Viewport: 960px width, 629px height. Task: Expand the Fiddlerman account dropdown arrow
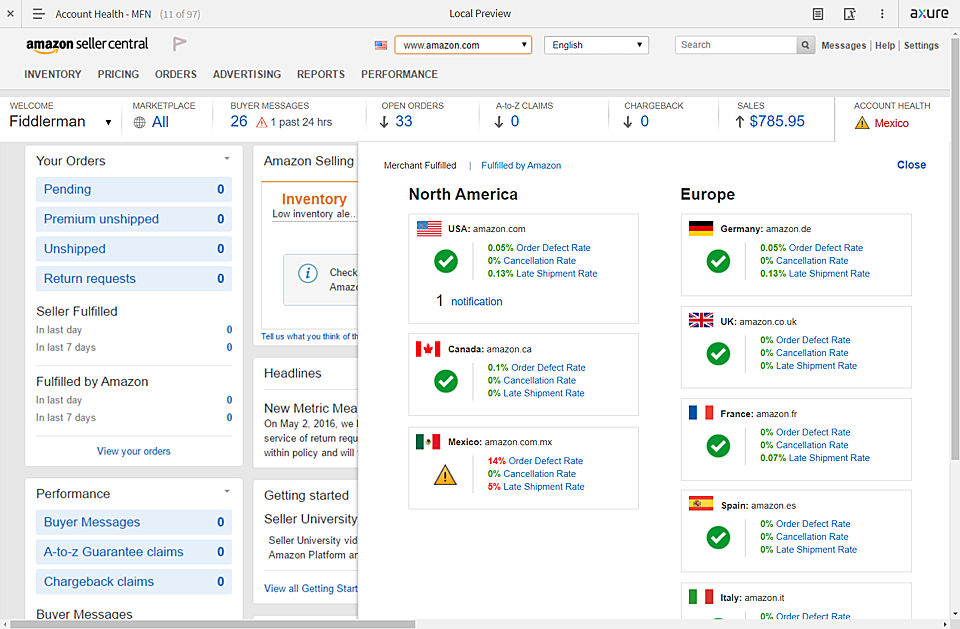[x=108, y=122]
